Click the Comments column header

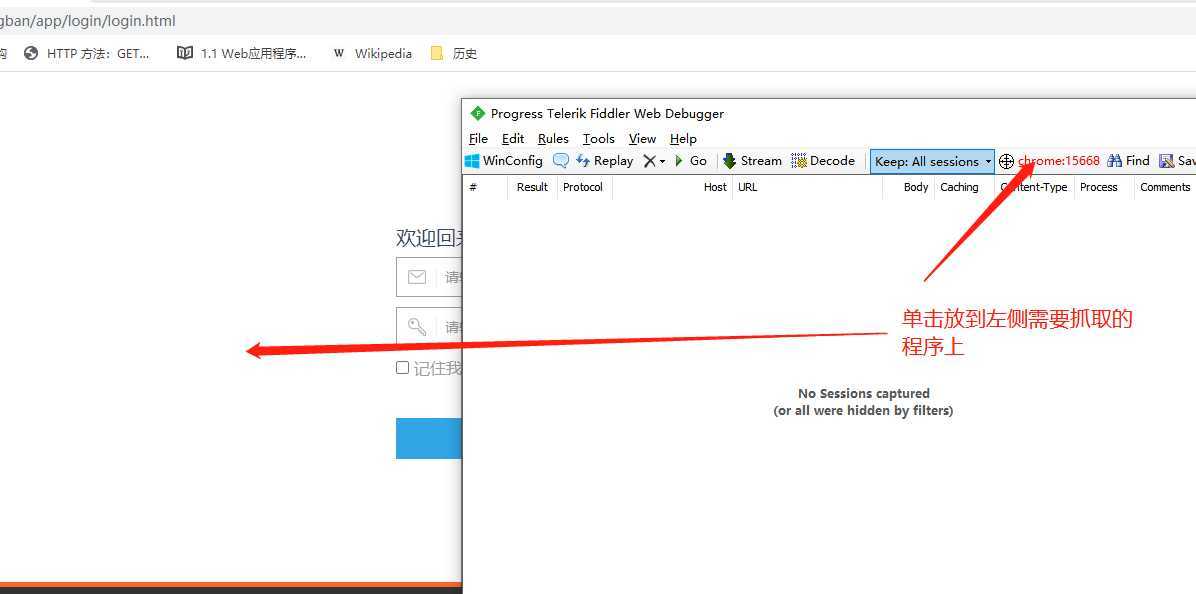1165,188
